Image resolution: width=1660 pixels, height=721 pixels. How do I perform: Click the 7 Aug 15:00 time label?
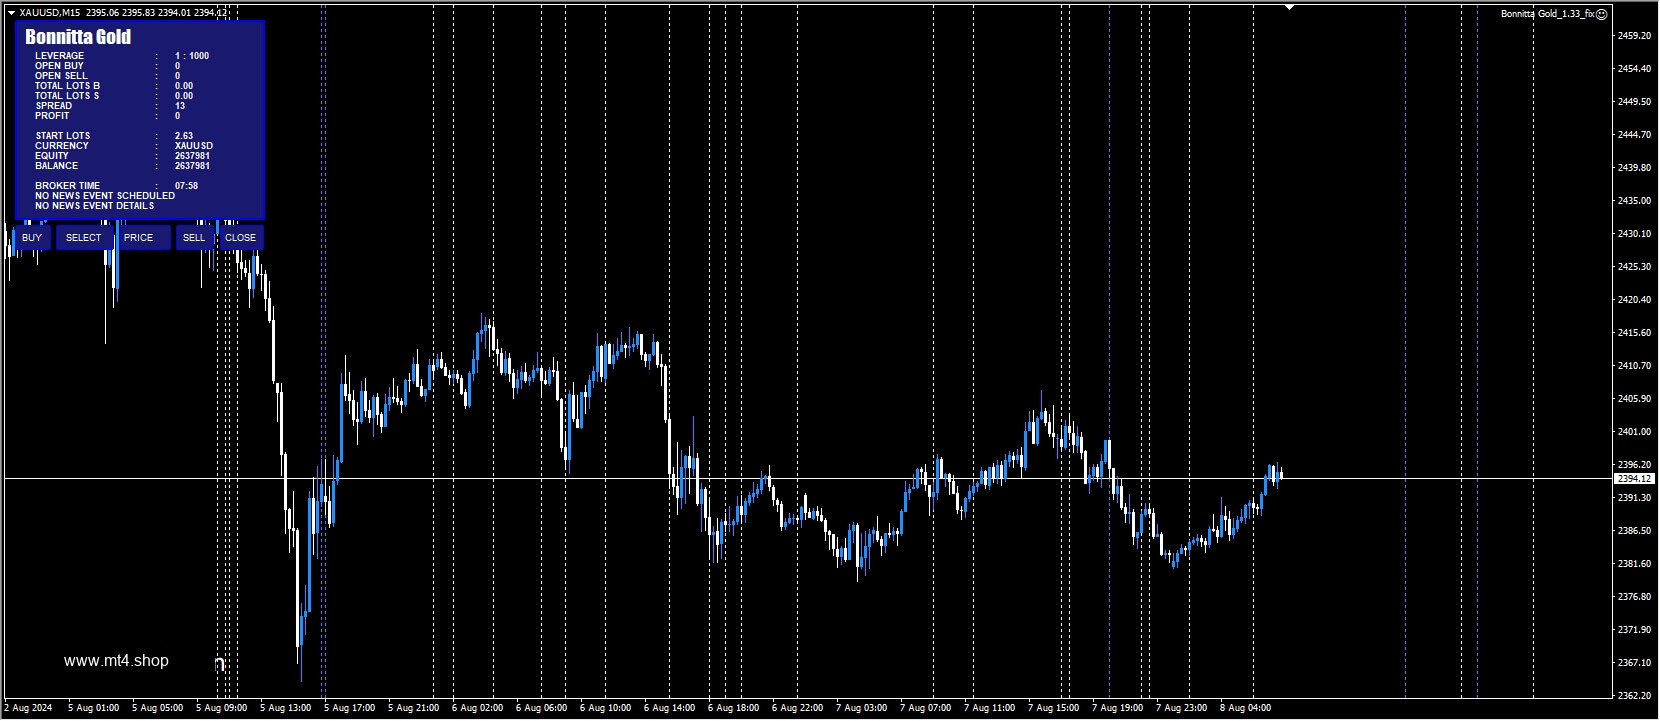[x=1054, y=708]
